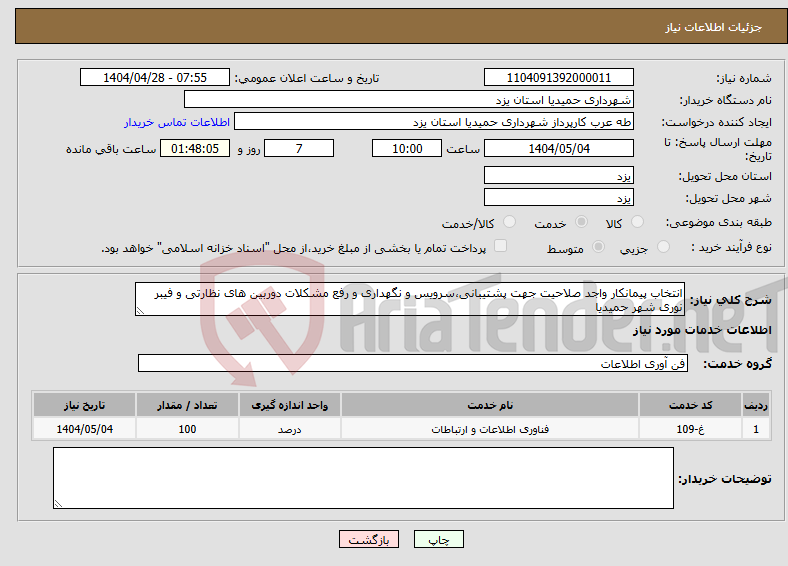788x566 pixels.
Task: Click the تاریخ نیاز column header
Action: click(x=84, y=405)
